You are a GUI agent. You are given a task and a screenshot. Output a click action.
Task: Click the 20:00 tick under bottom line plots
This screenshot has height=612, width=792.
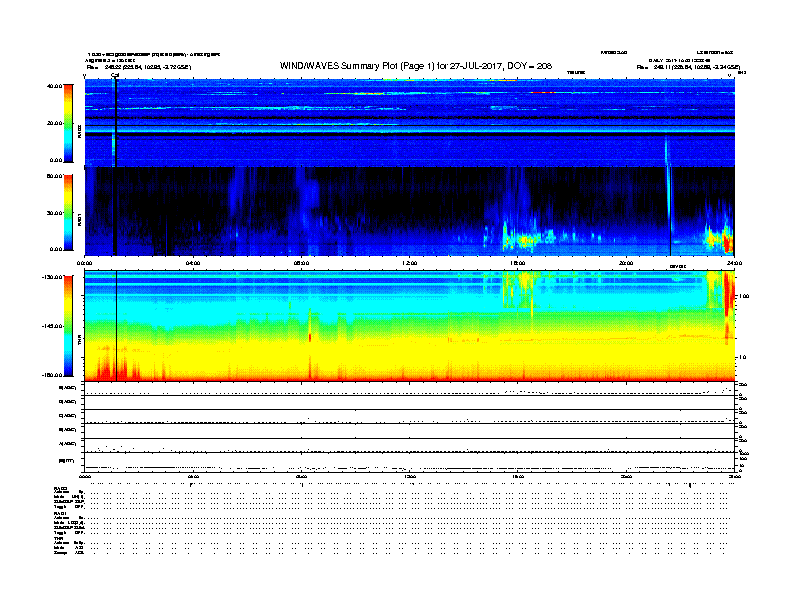point(626,476)
